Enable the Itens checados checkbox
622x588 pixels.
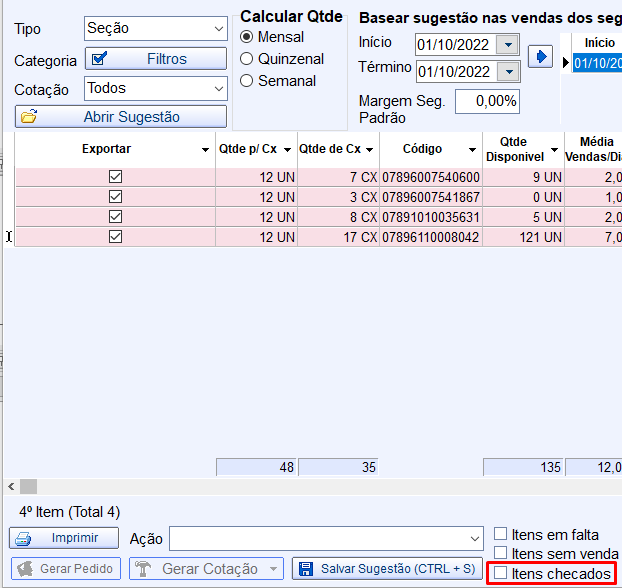pyautogui.click(x=501, y=574)
